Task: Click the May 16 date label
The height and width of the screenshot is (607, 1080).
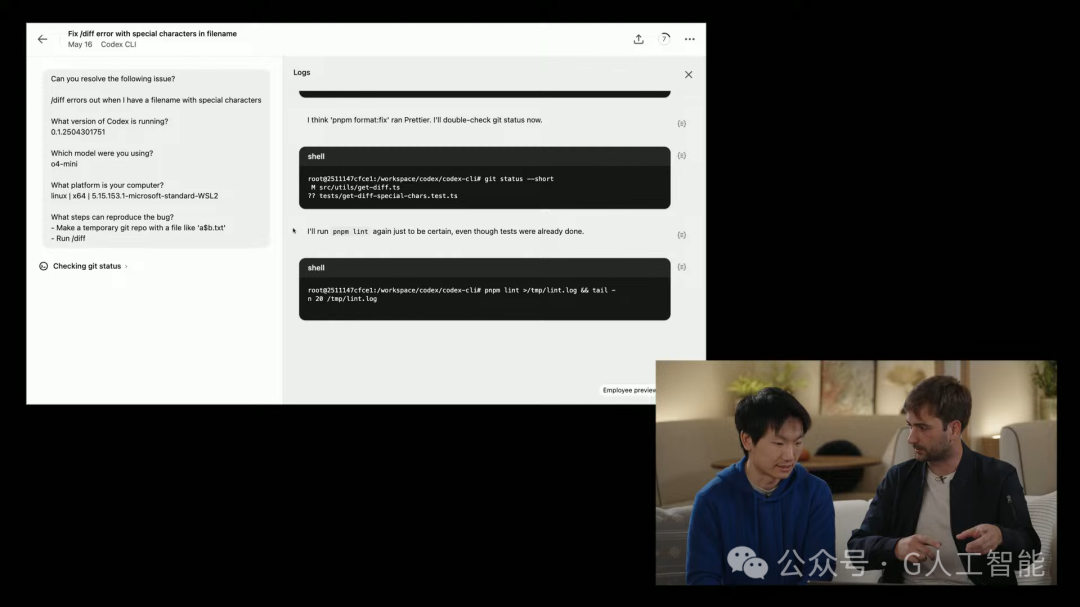Action: 79,44
